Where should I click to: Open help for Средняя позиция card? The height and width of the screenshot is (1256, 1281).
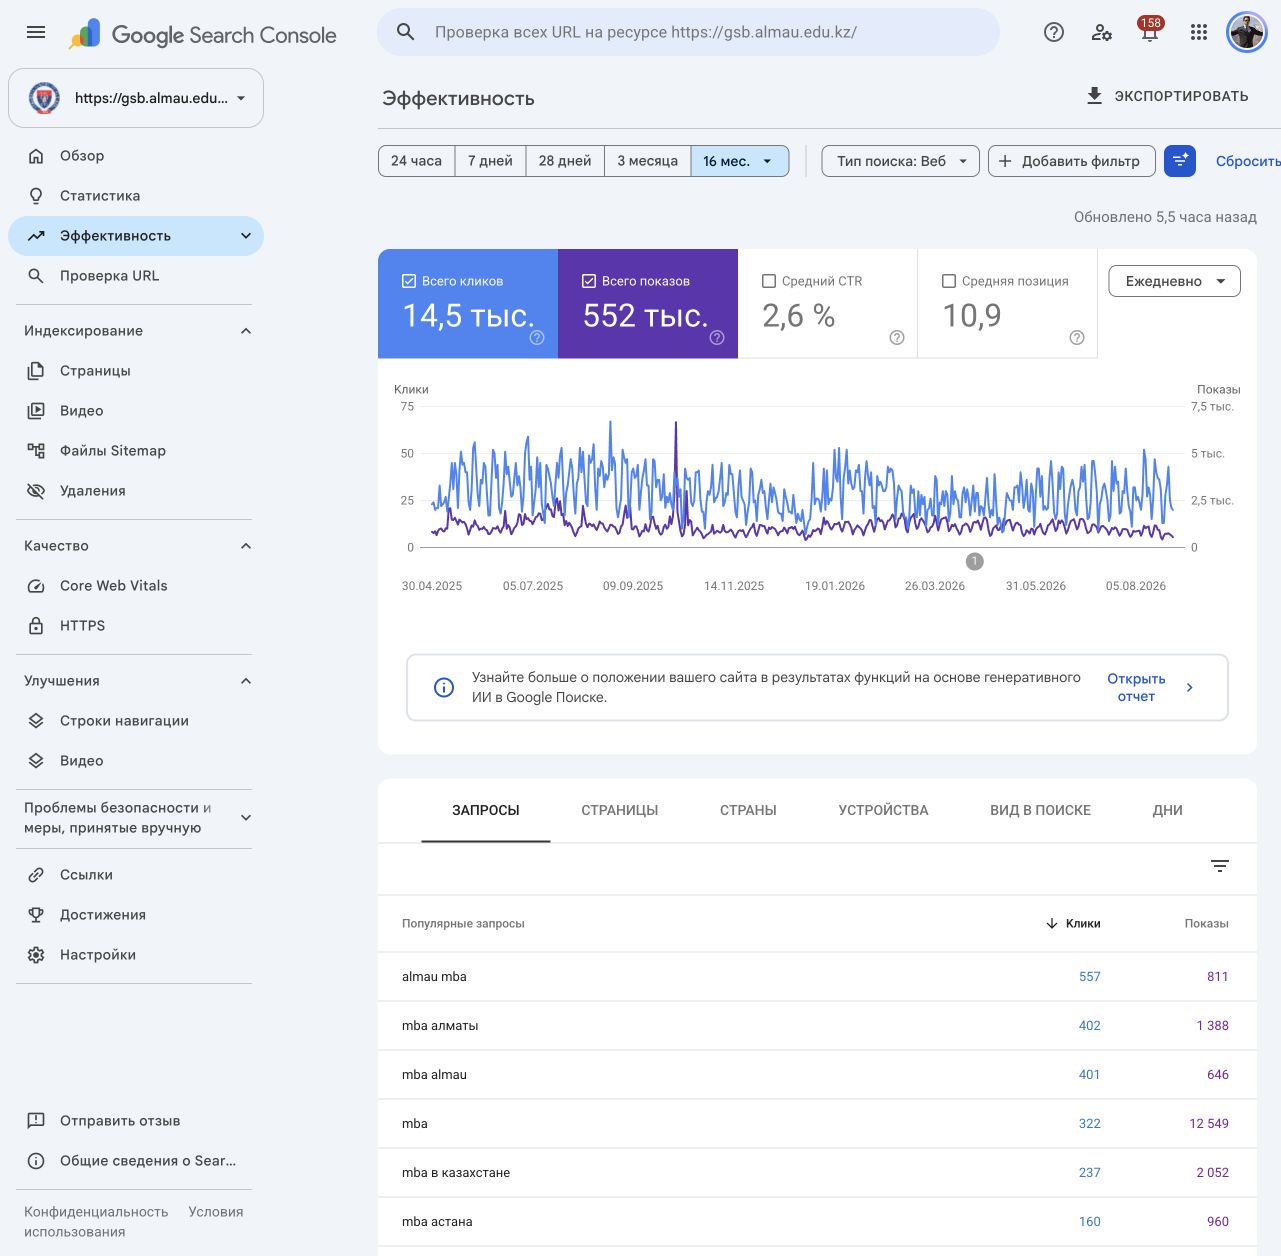point(1077,338)
